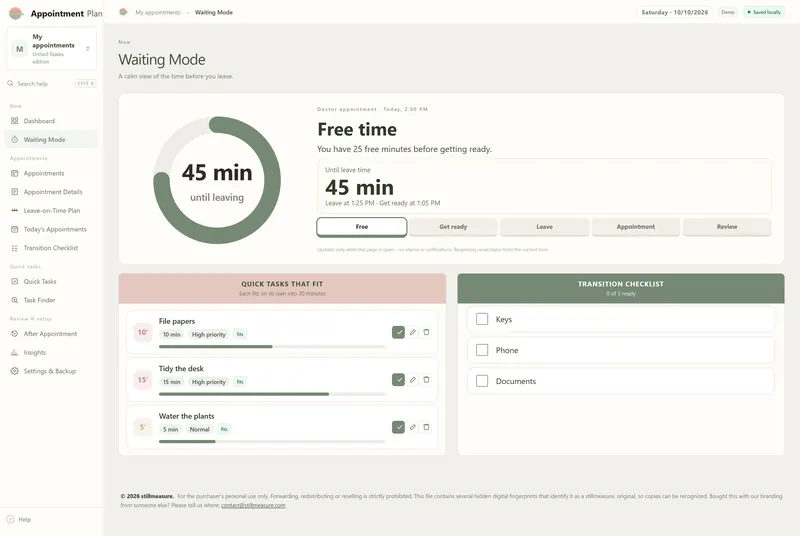Screen dimensions: 800x536
Task: Click the Insights chart icon
Action: tap(14, 352)
